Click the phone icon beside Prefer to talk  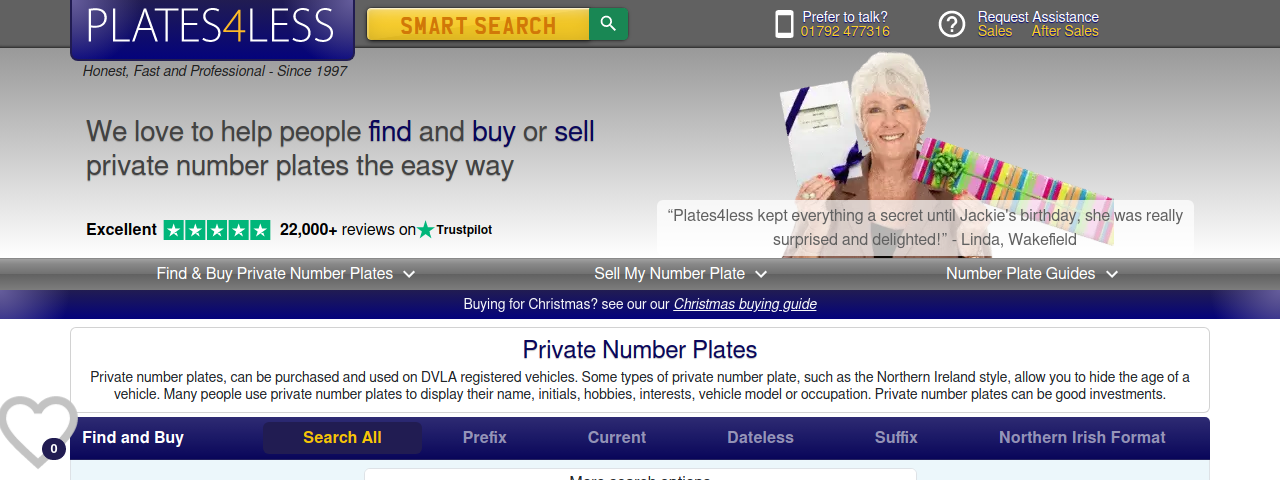[x=784, y=24]
